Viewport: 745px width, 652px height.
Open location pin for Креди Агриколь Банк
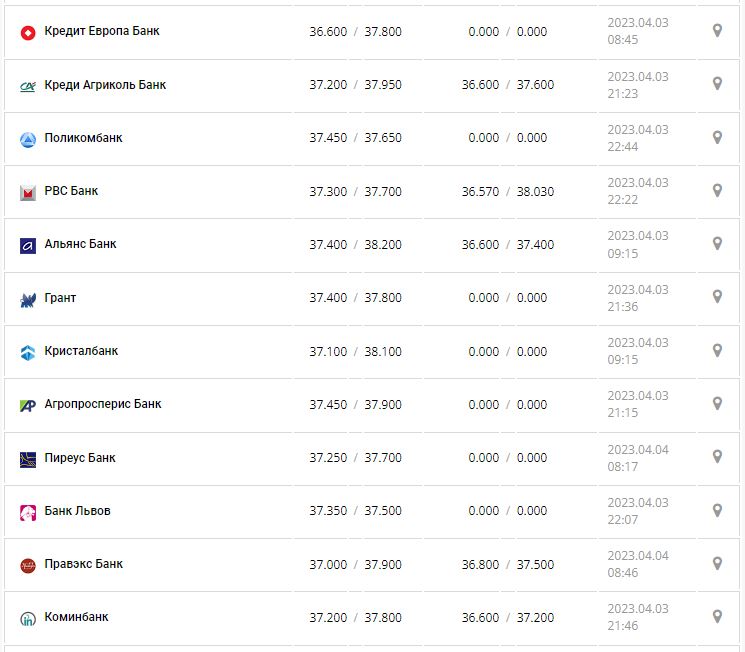click(717, 84)
